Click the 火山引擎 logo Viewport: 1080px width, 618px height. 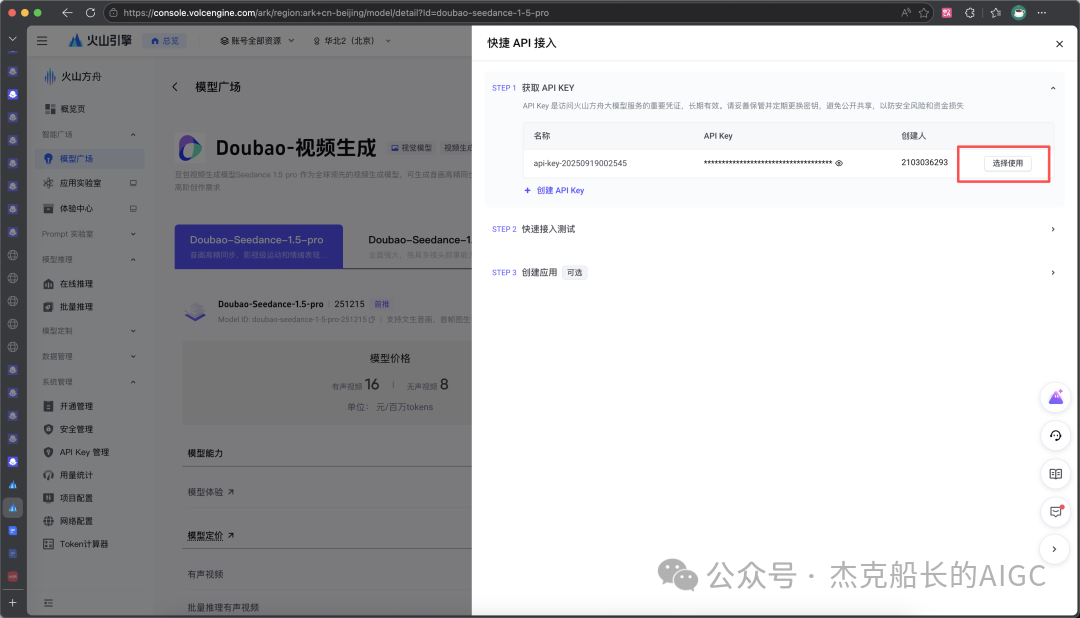(x=100, y=41)
